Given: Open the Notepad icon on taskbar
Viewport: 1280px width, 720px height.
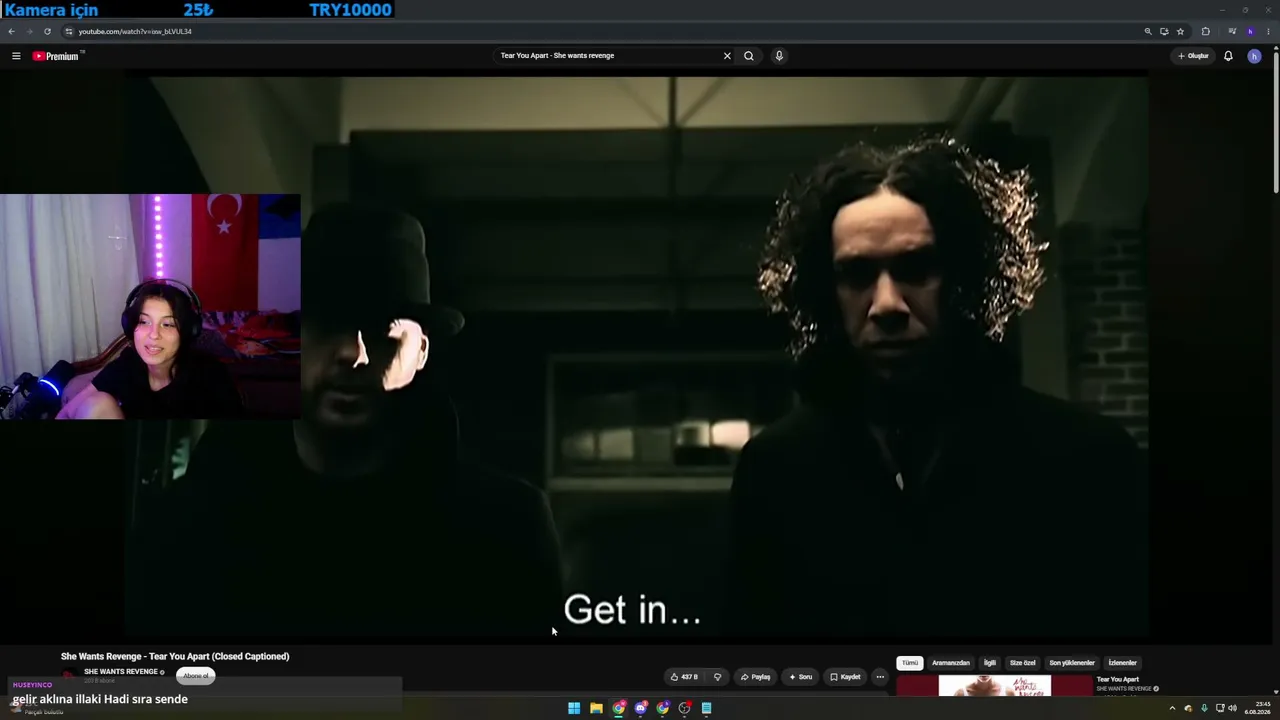Looking at the screenshot, I should click(x=707, y=708).
